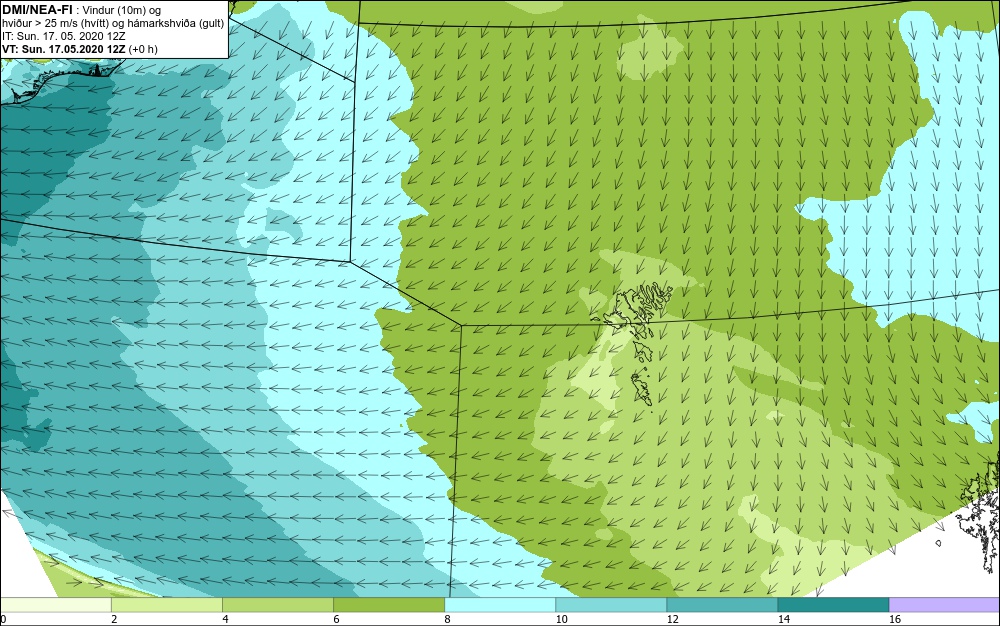Image resolution: width=1000 pixels, height=626 pixels.
Task: Click the 0–2 m/s pale yellow legend swatch
Action: coord(56,605)
